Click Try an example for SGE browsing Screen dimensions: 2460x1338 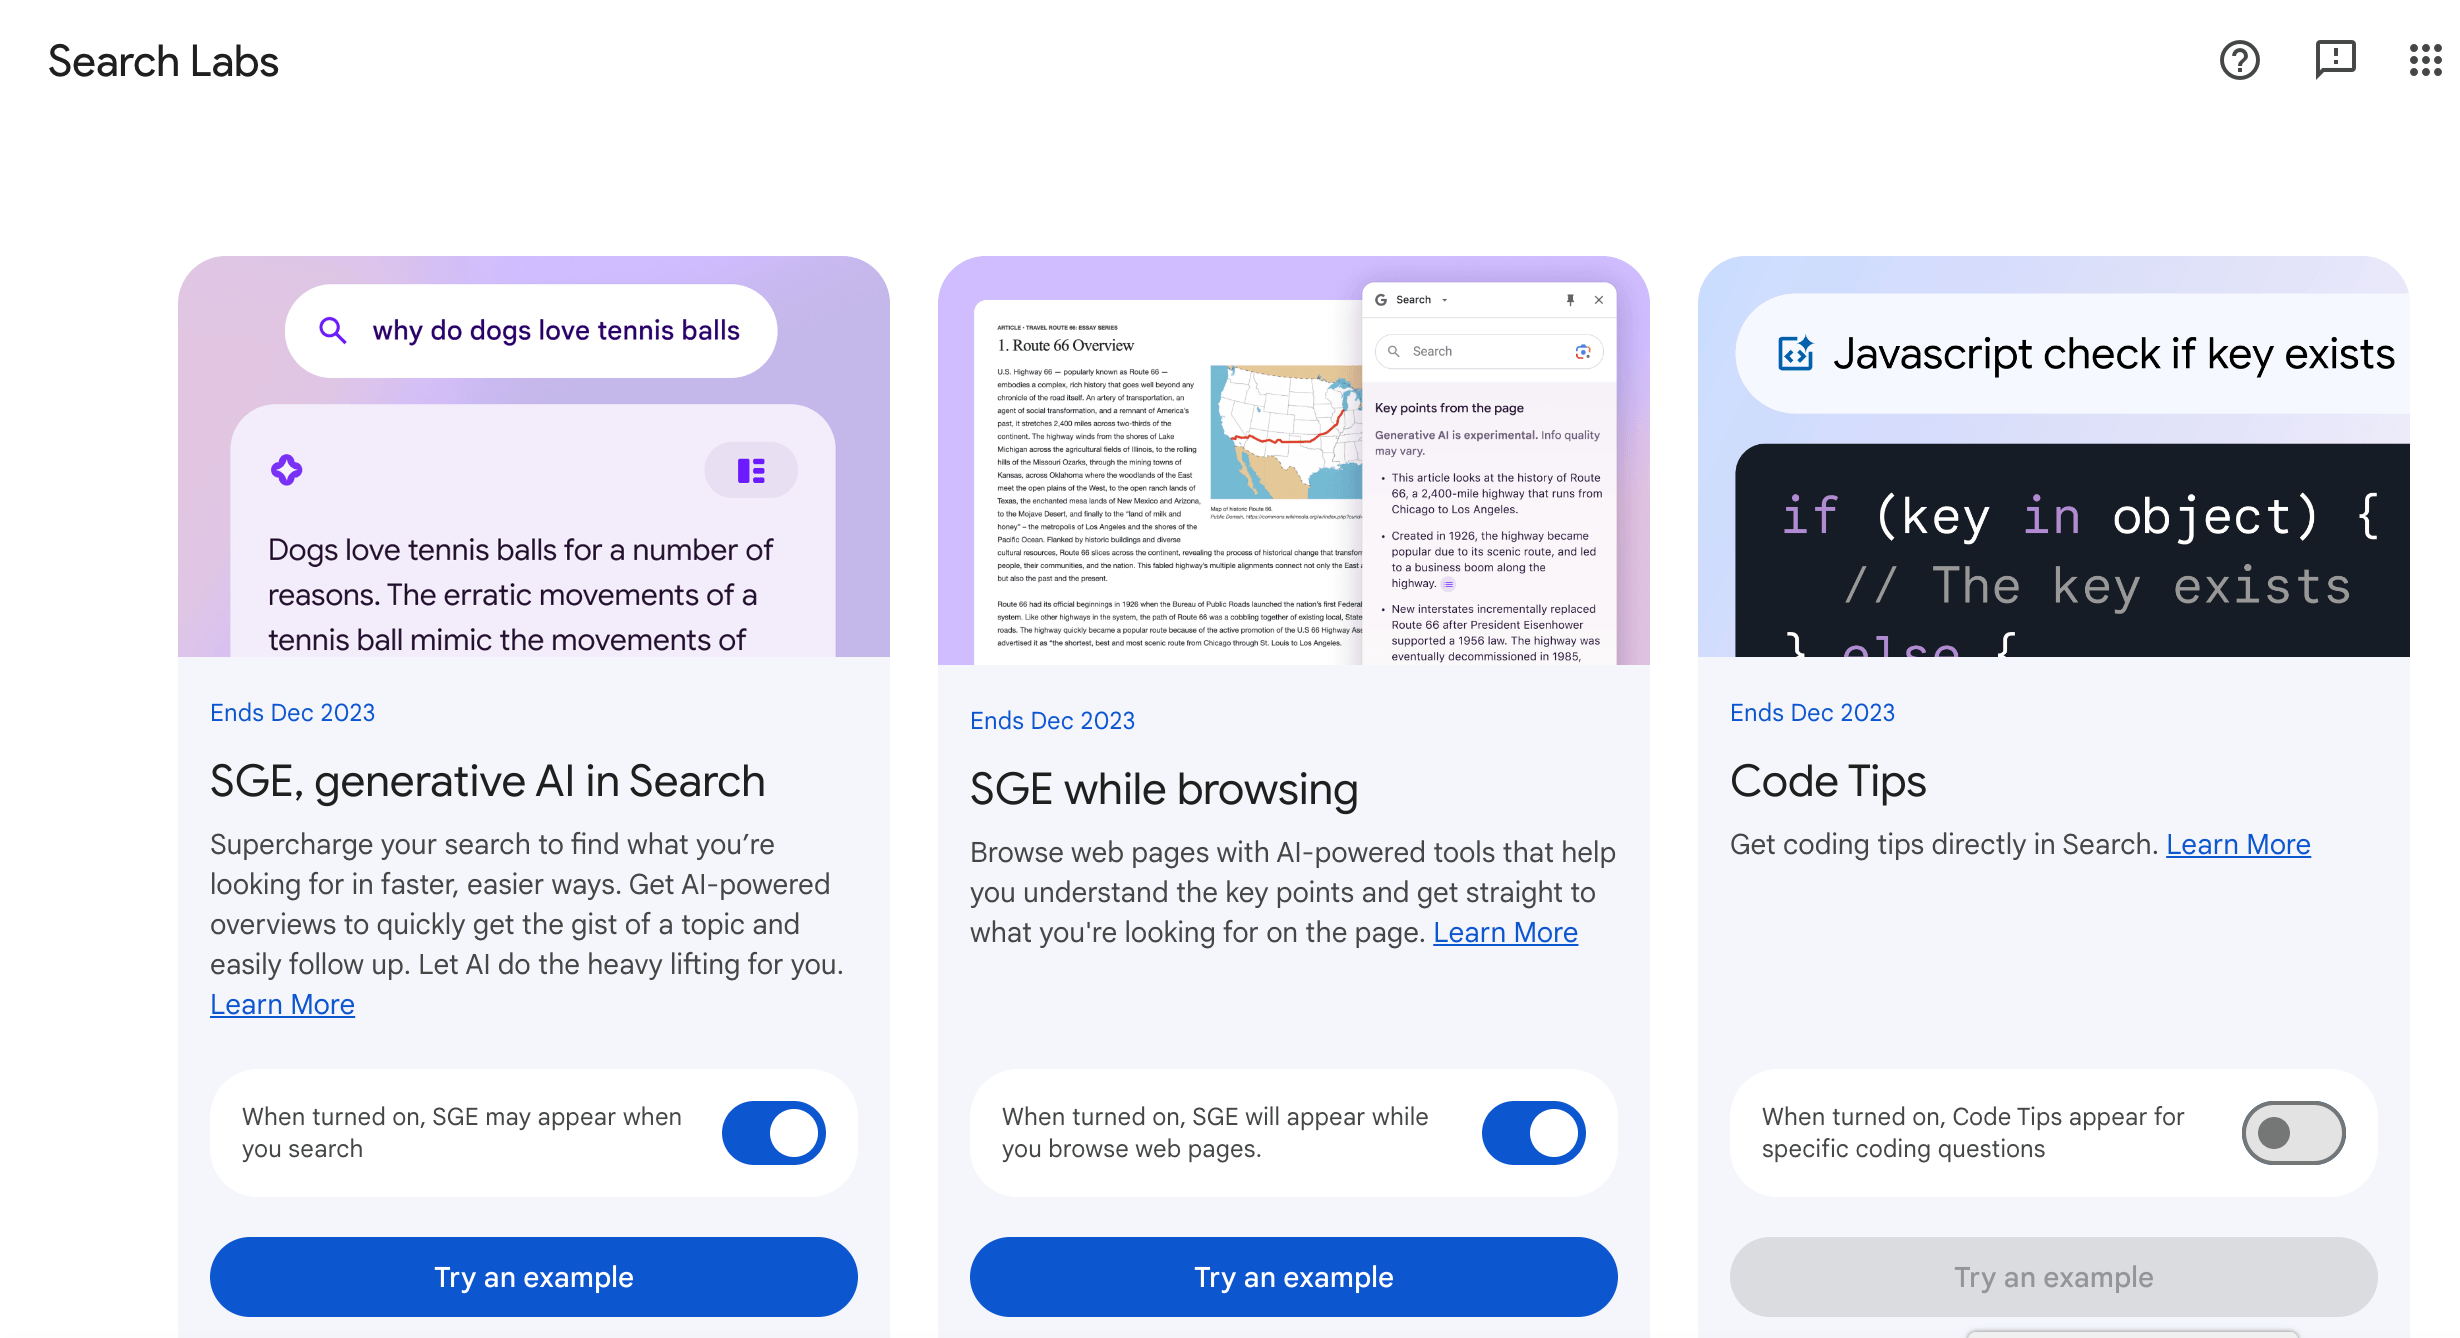coord(1293,1275)
